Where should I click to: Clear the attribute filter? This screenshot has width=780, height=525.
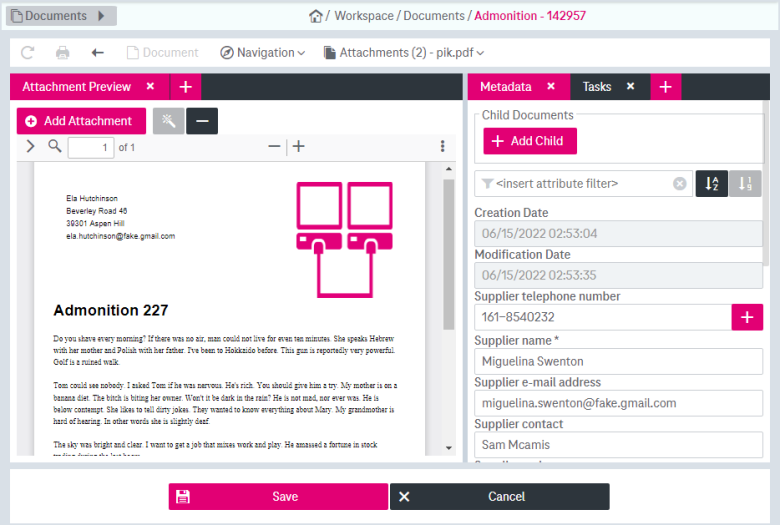(680, 184)
